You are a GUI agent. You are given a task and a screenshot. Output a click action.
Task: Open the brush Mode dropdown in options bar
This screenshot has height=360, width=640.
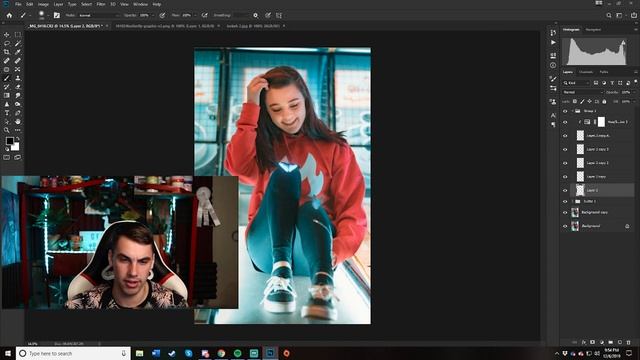[x=99, y=15]
